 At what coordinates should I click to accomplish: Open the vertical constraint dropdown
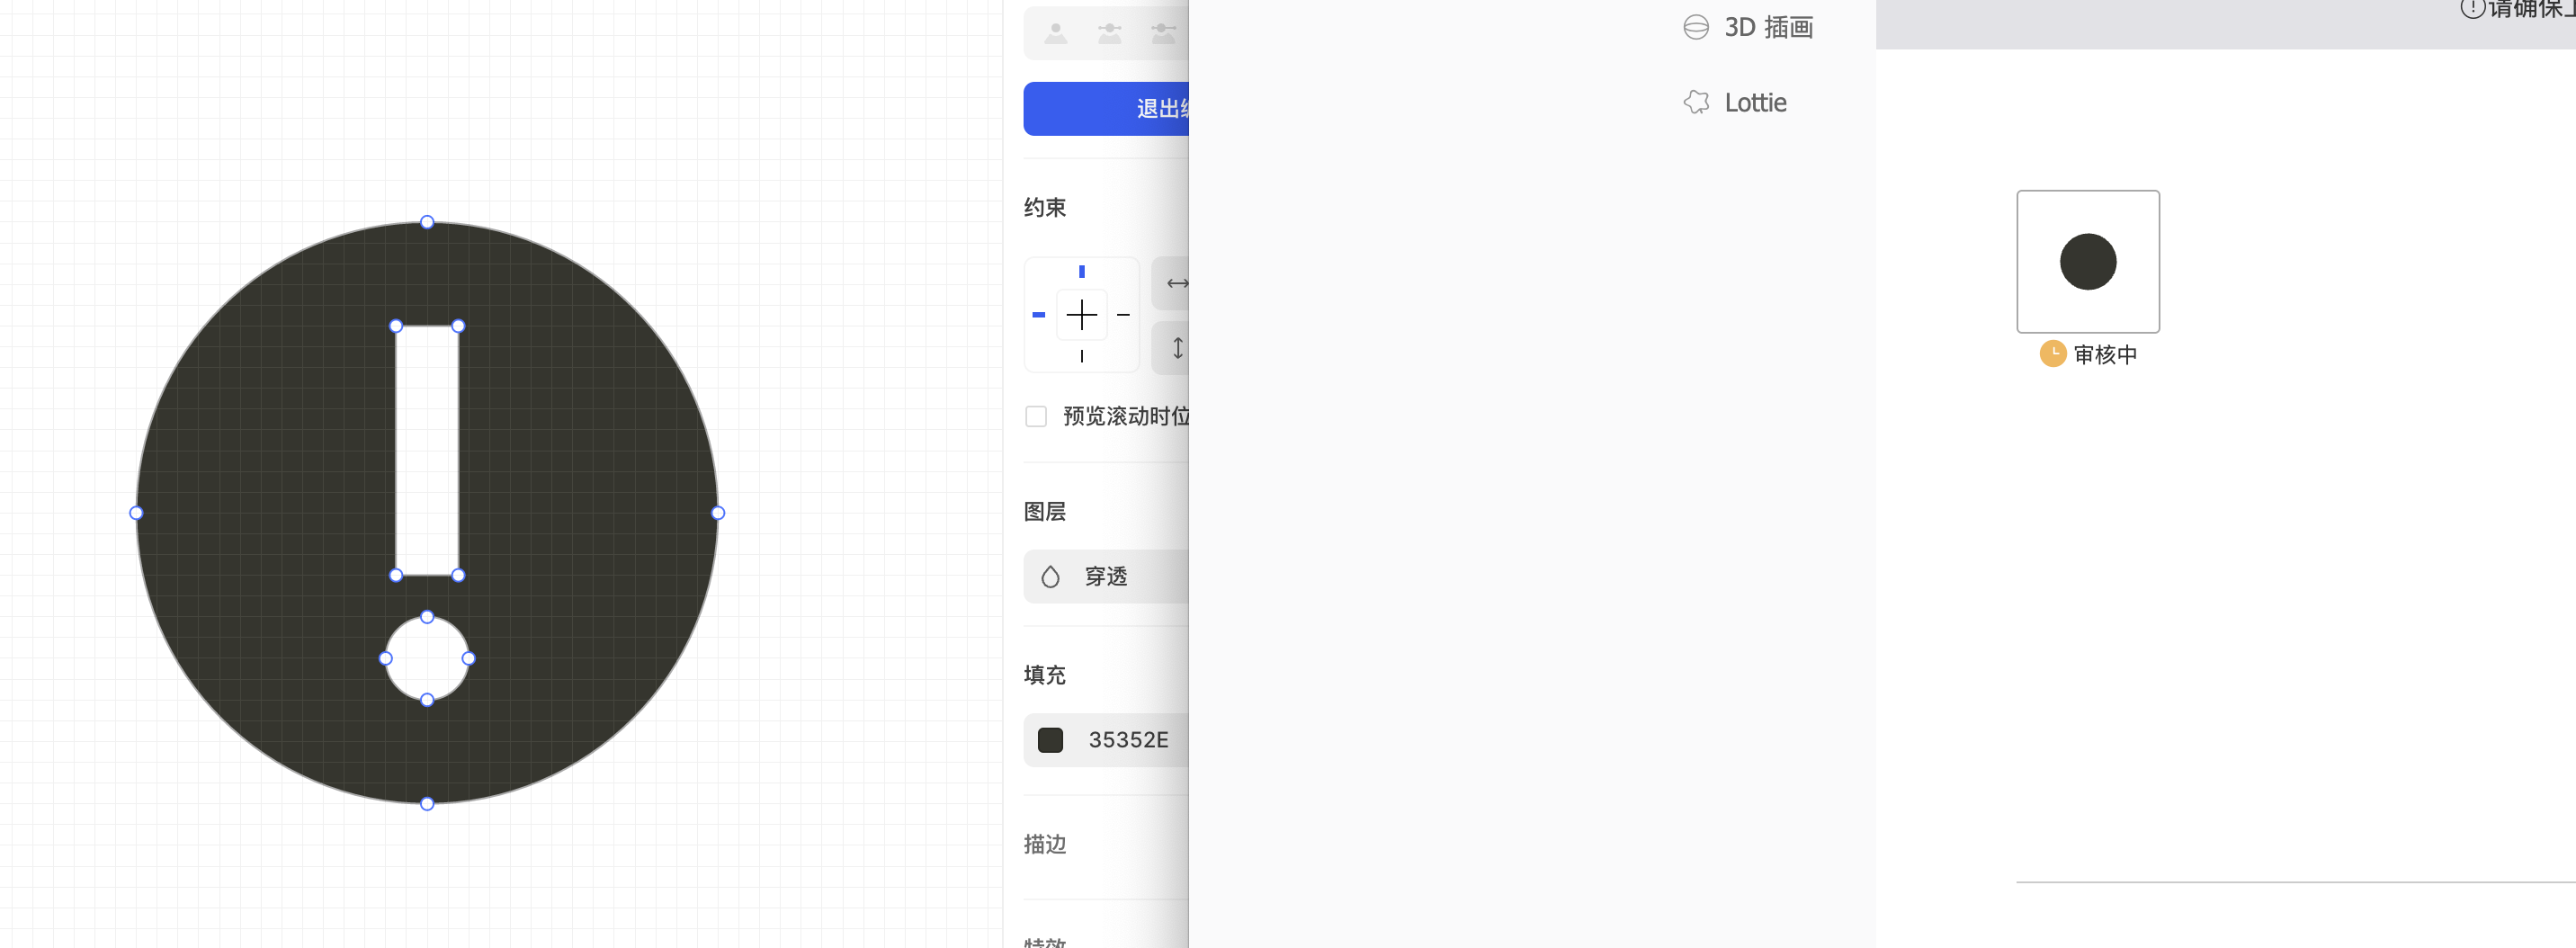coord(1177,349)
